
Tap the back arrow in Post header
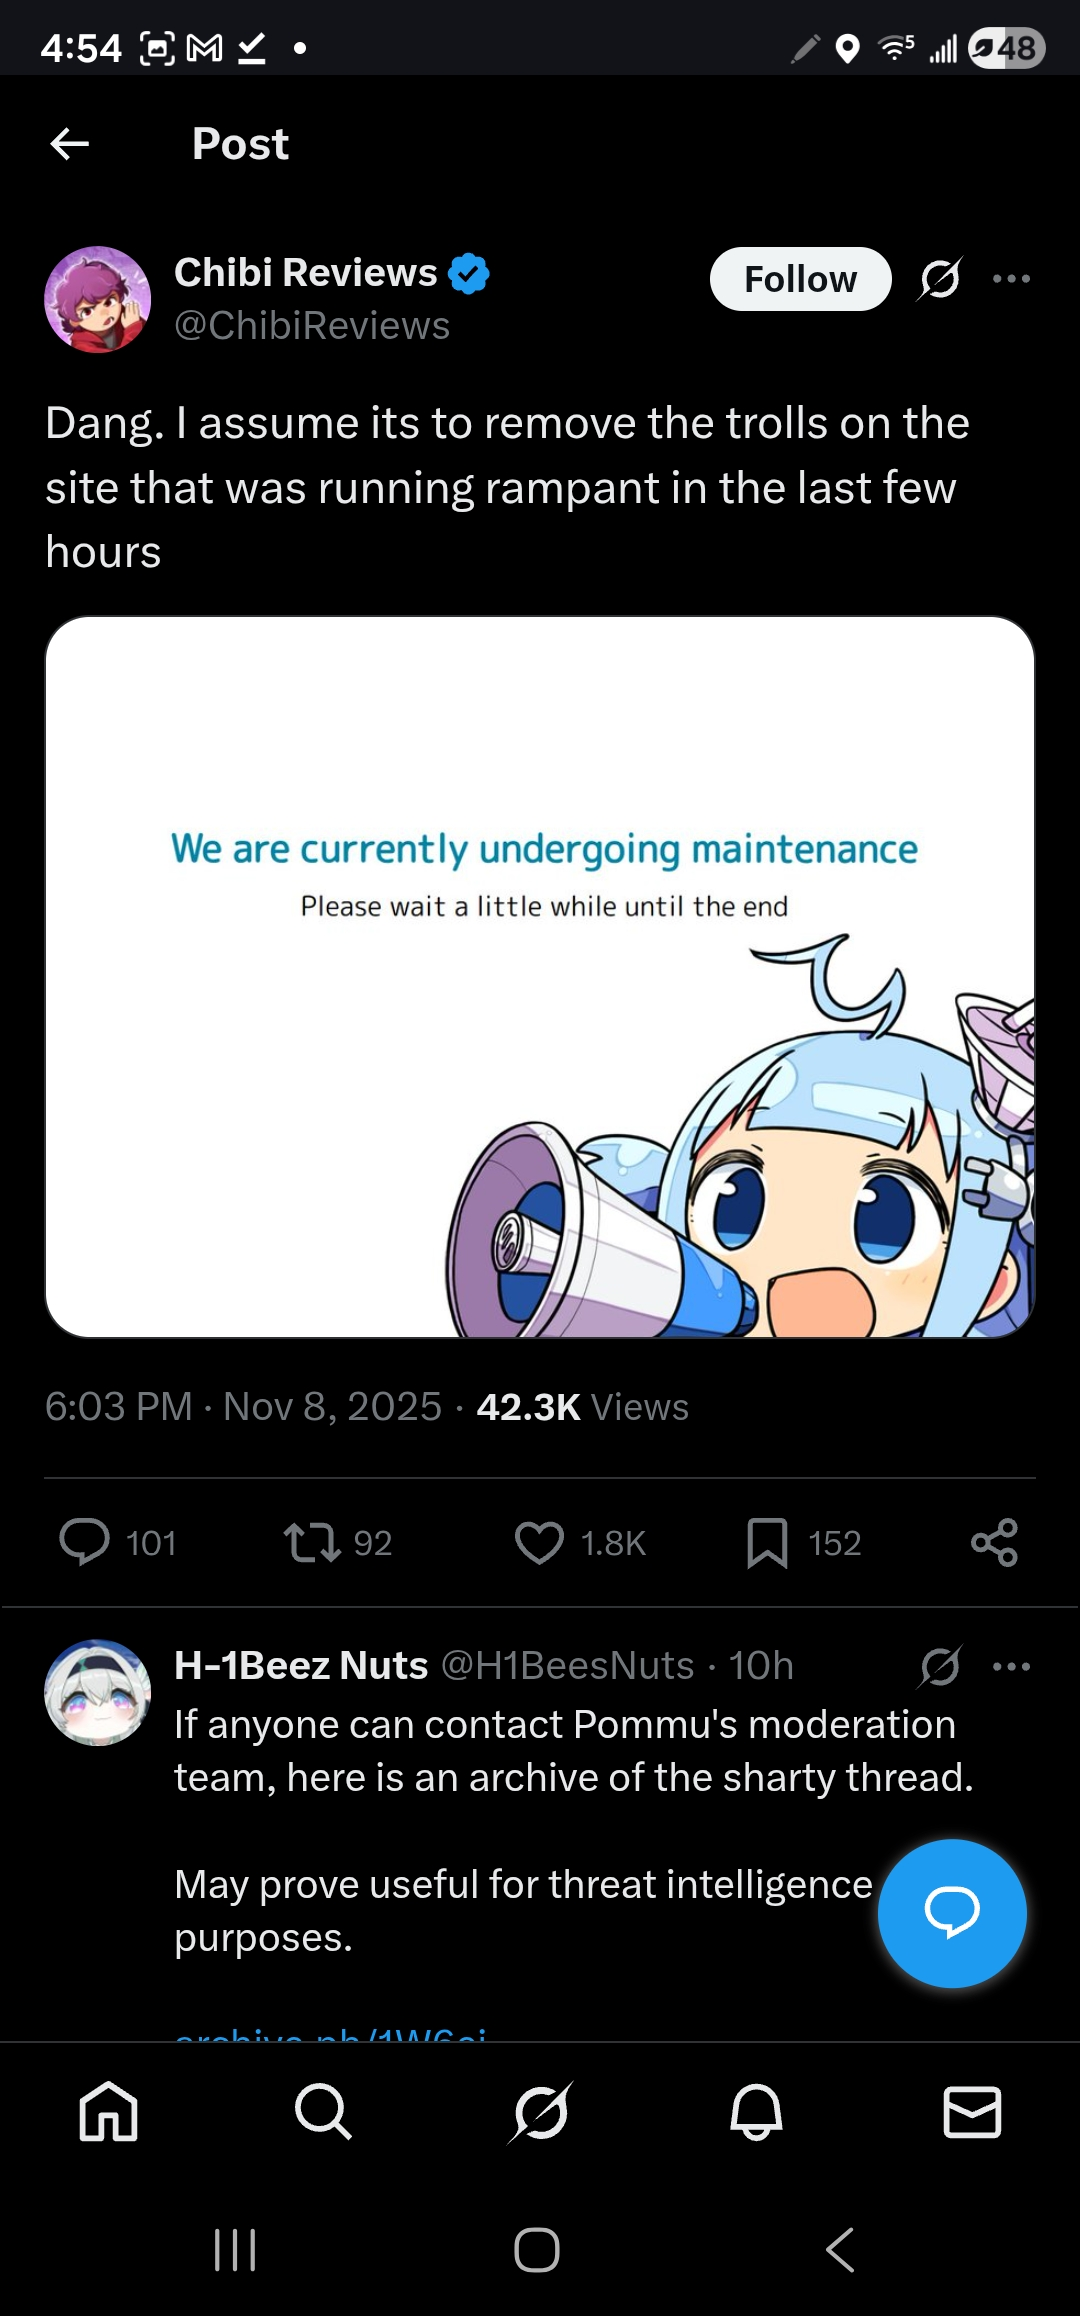pyautogui.click(x=70, y=144)
